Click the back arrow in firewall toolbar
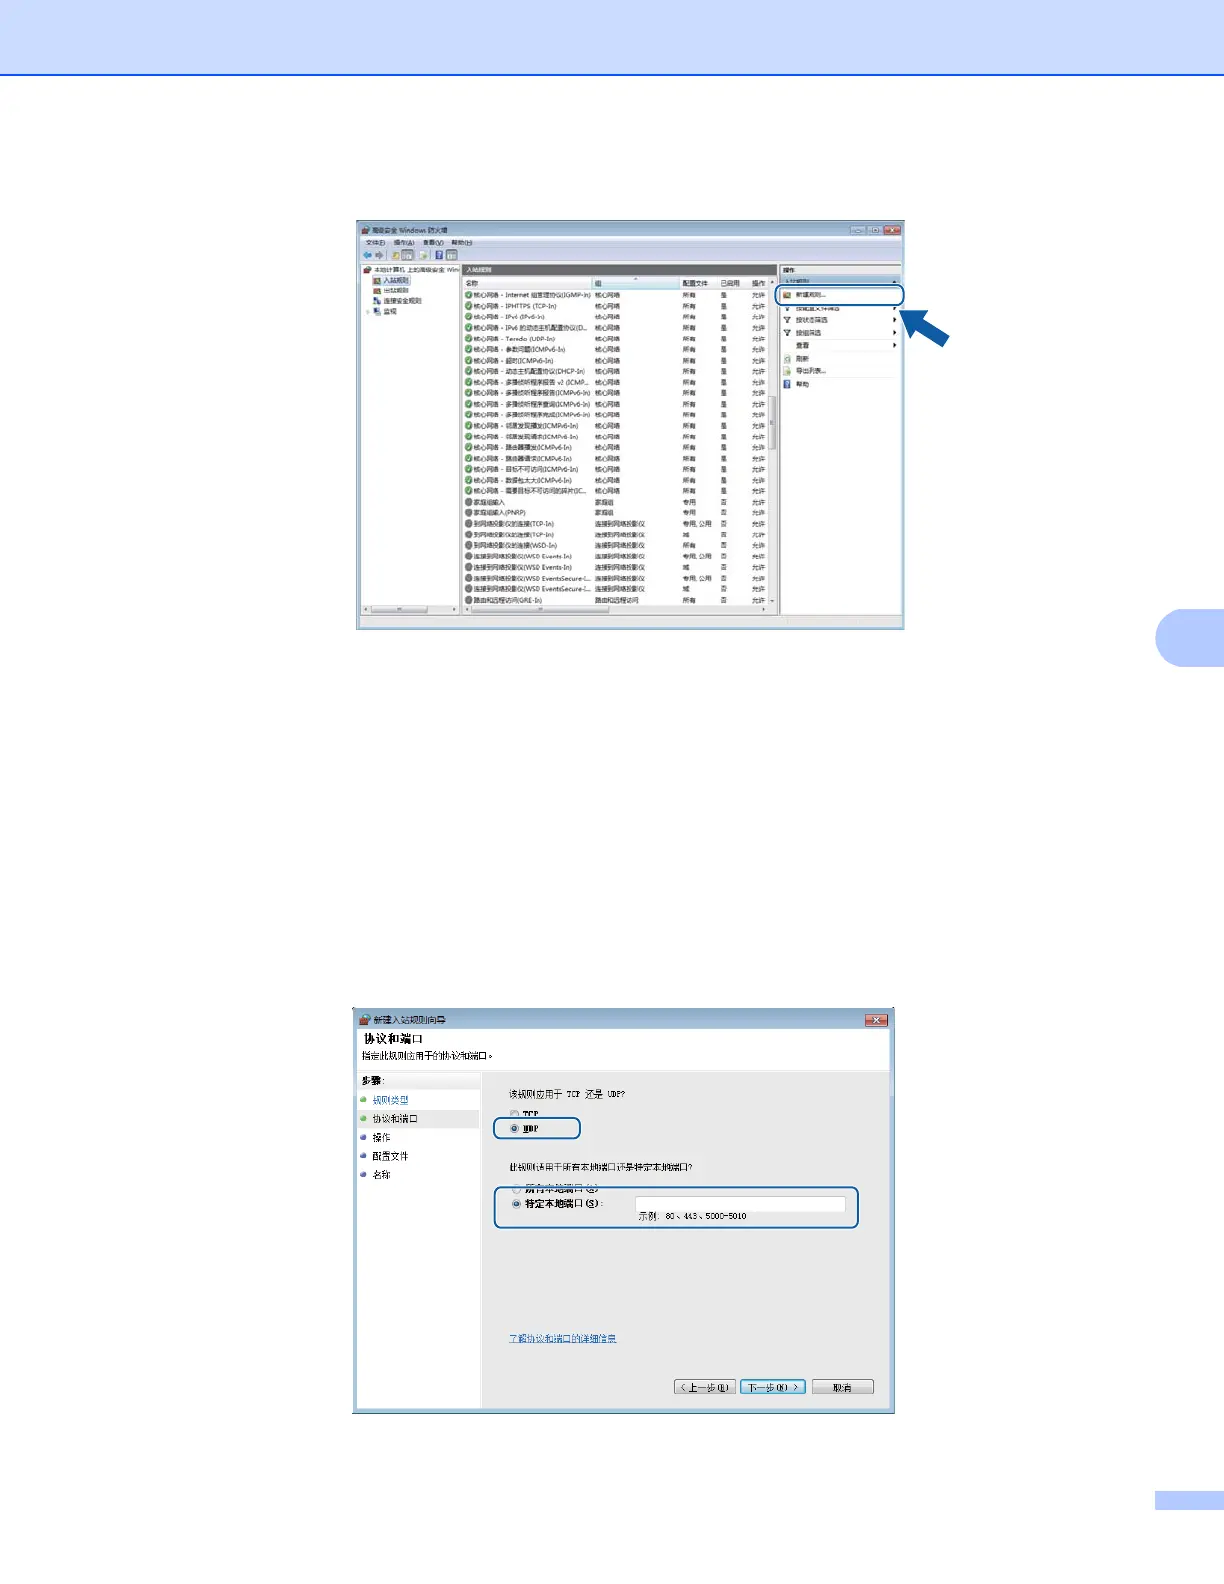 pos(367,255)
